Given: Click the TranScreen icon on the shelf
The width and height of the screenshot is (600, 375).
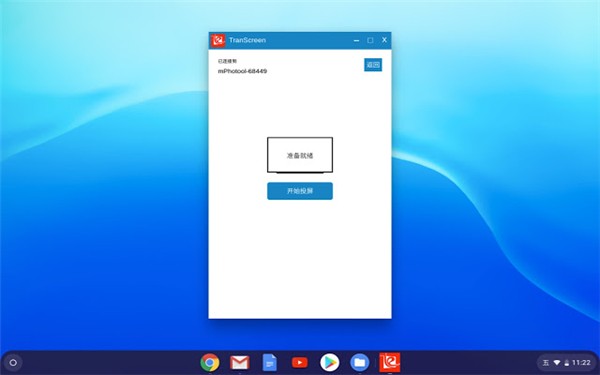Looking at the screenshot, I should click(390, 362).
